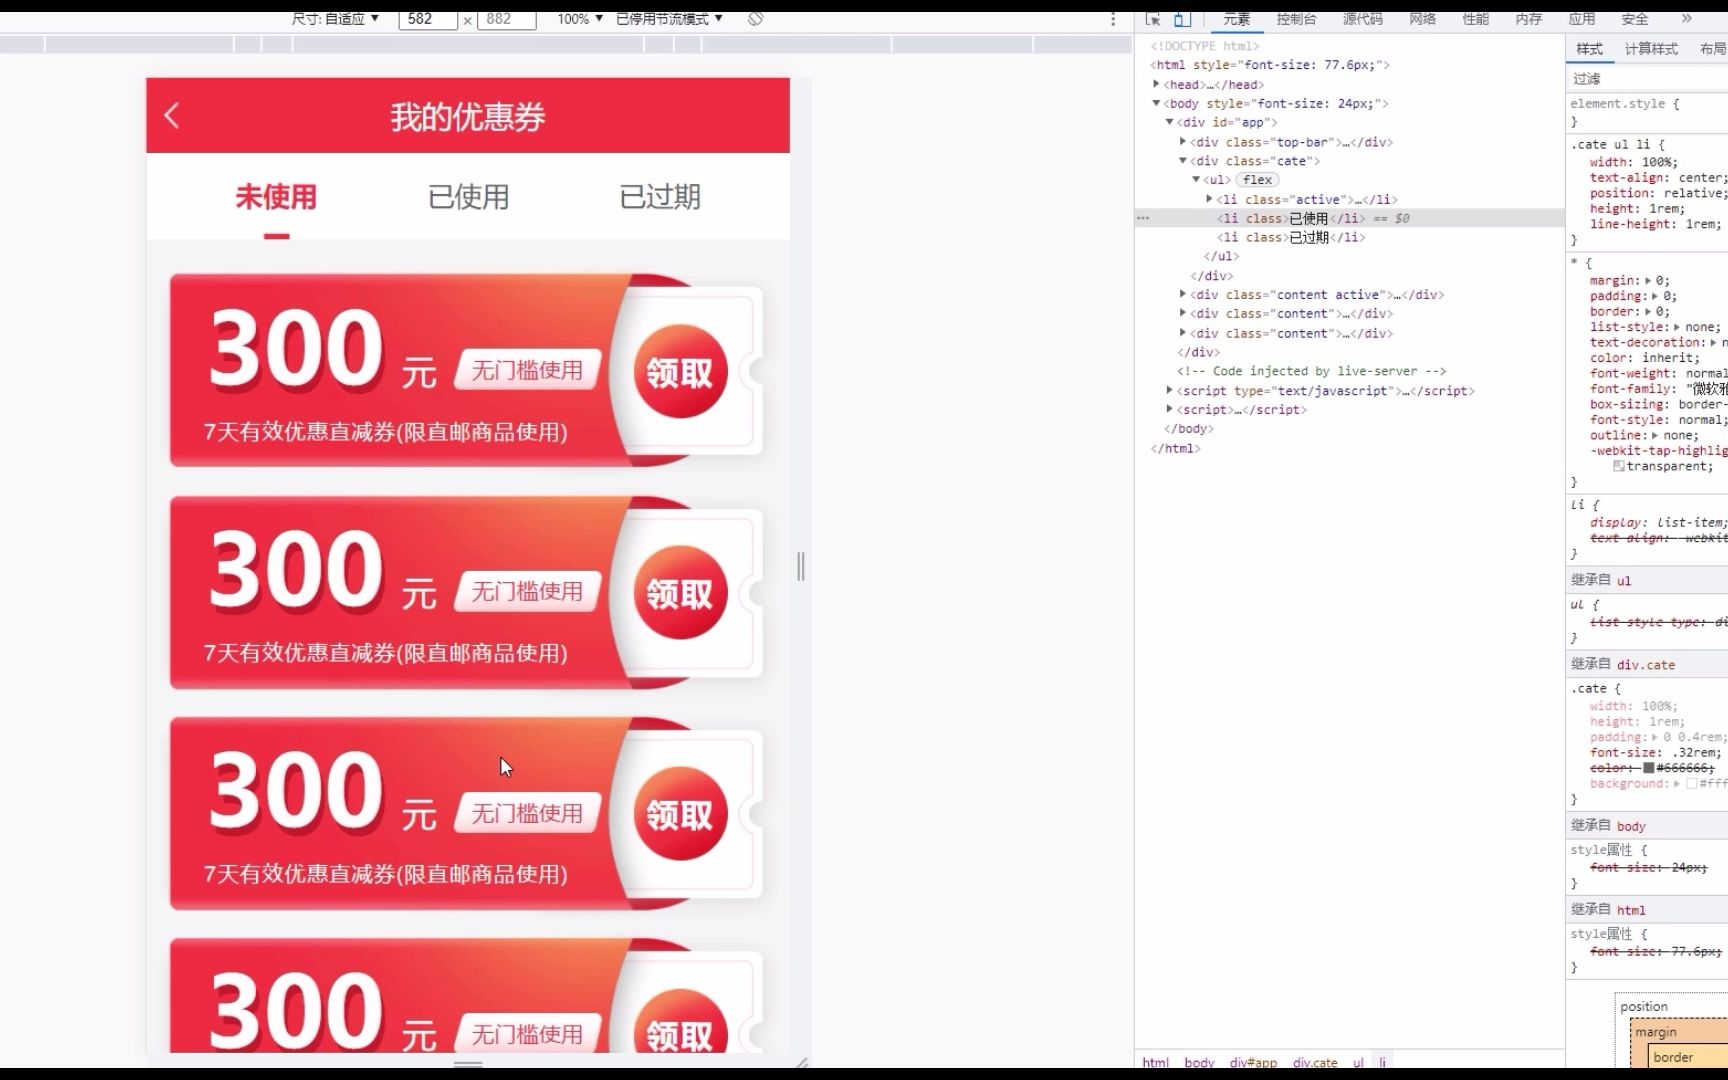1728x1080 pixels.
Task: Open the 源代码 DevTools tab
Action: [x=1362, y=19]
